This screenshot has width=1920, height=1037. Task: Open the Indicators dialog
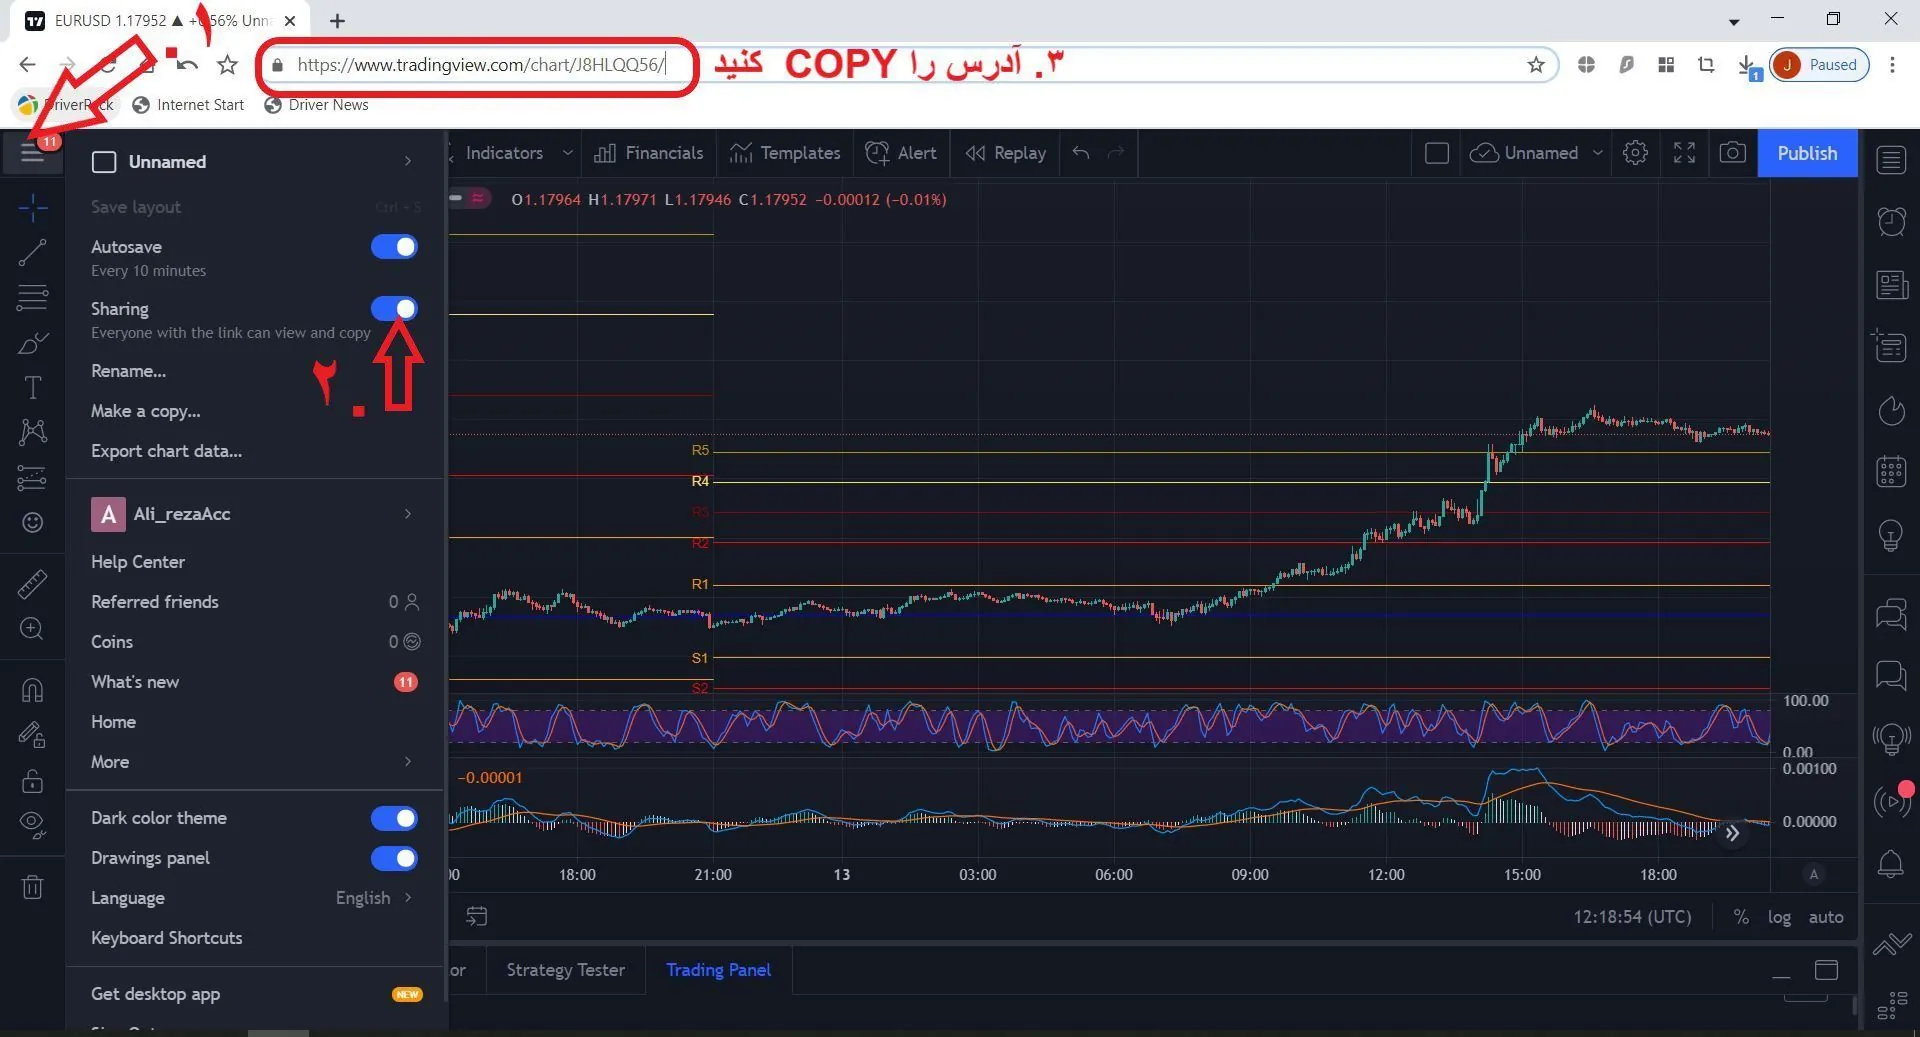pos(504,153)
